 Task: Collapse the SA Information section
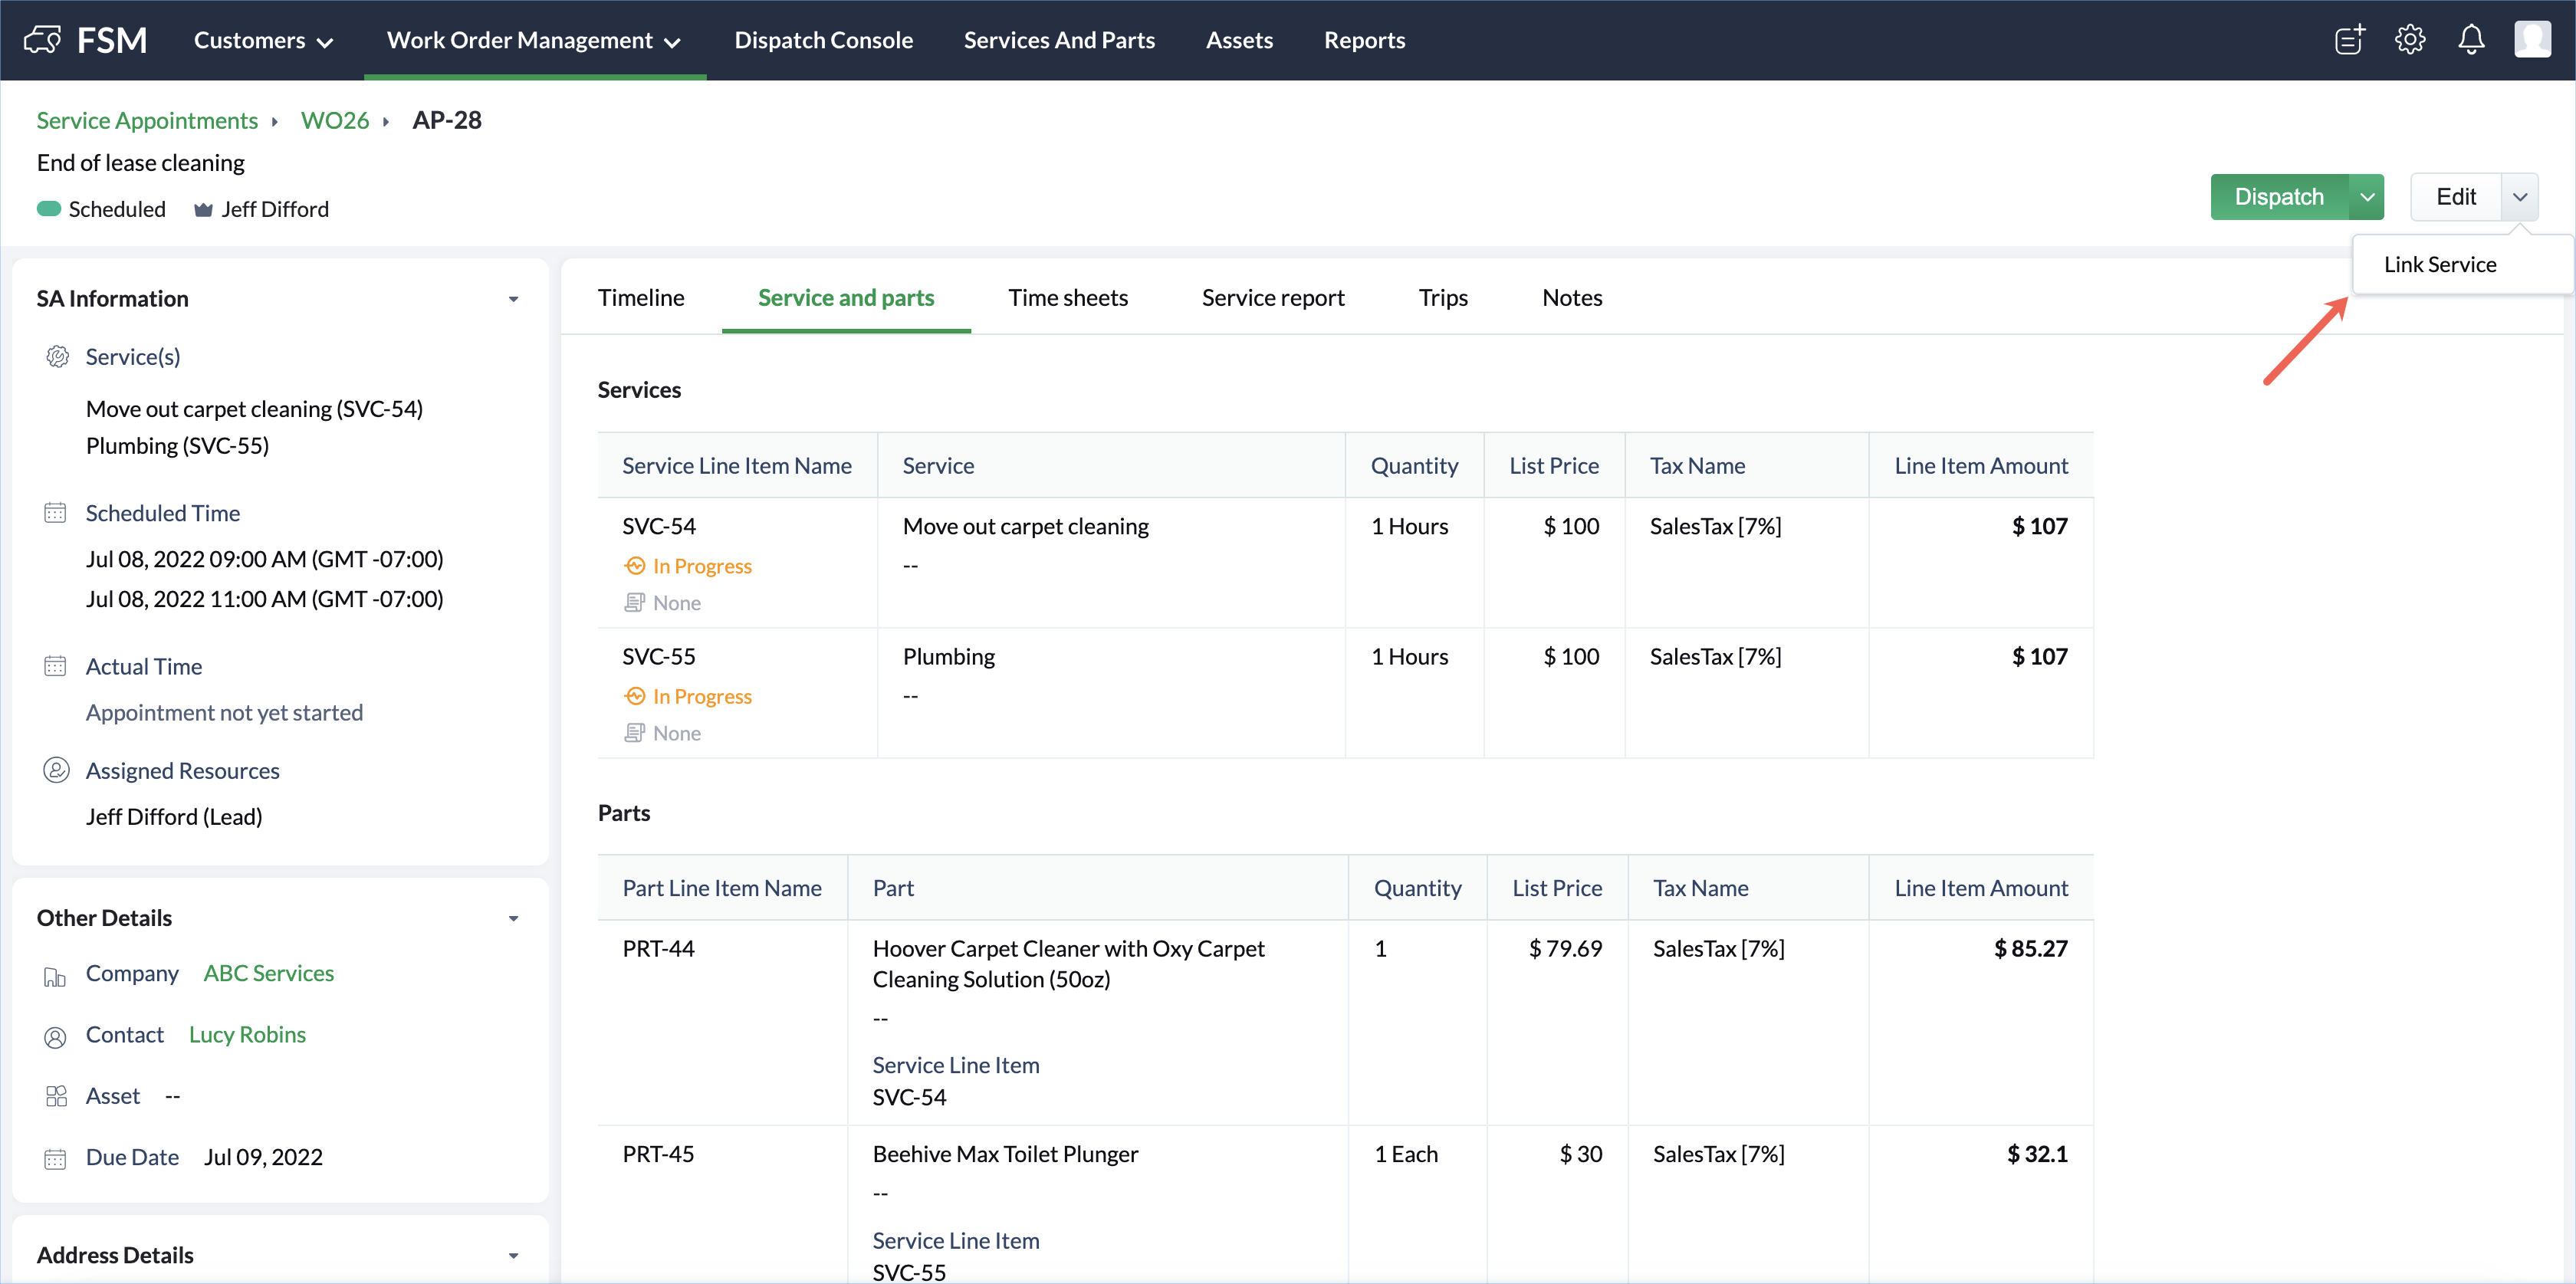click(x=513, y=299)
